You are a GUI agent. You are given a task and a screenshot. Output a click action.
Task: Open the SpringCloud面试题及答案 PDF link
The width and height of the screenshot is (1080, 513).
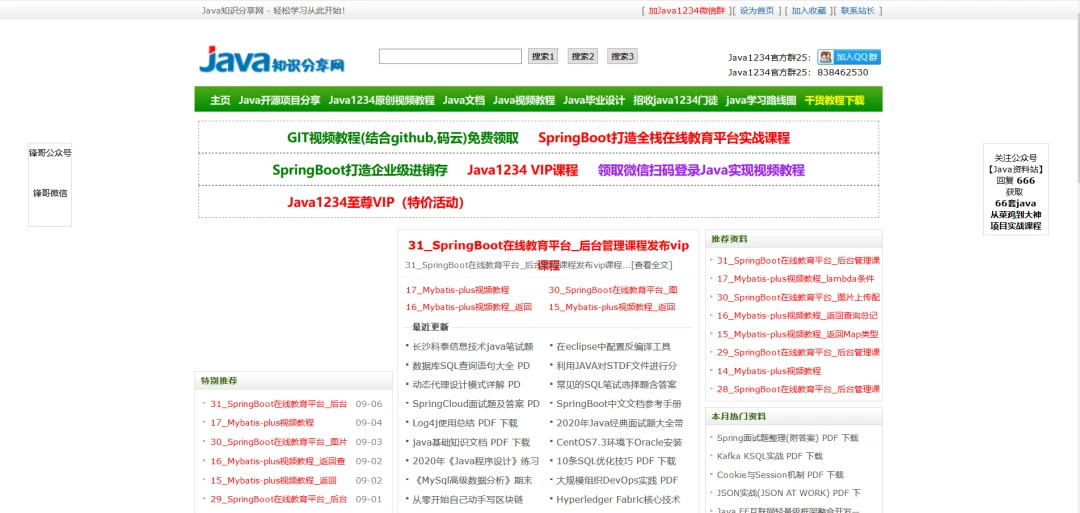tap(475, 404)
